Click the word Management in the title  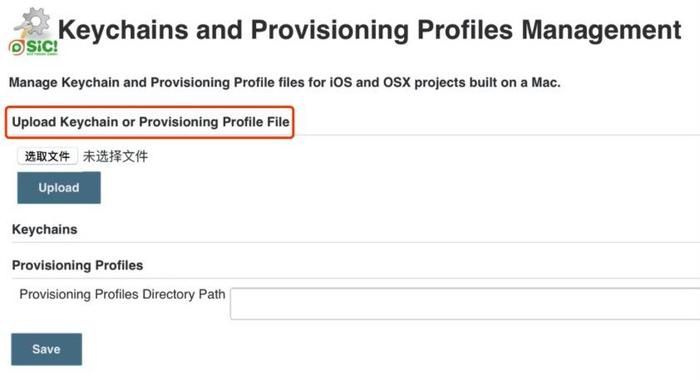pyautogui.click(x=601, y=30)
